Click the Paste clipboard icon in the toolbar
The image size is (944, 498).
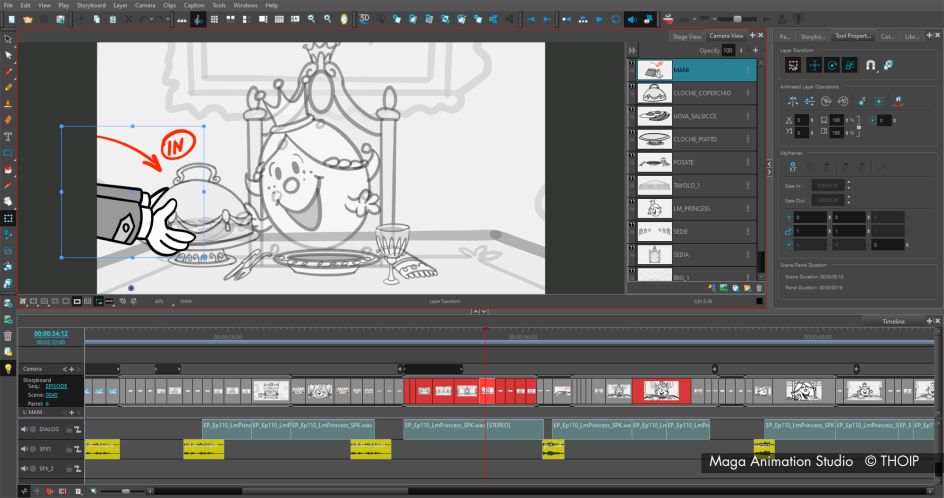point(113,19)
